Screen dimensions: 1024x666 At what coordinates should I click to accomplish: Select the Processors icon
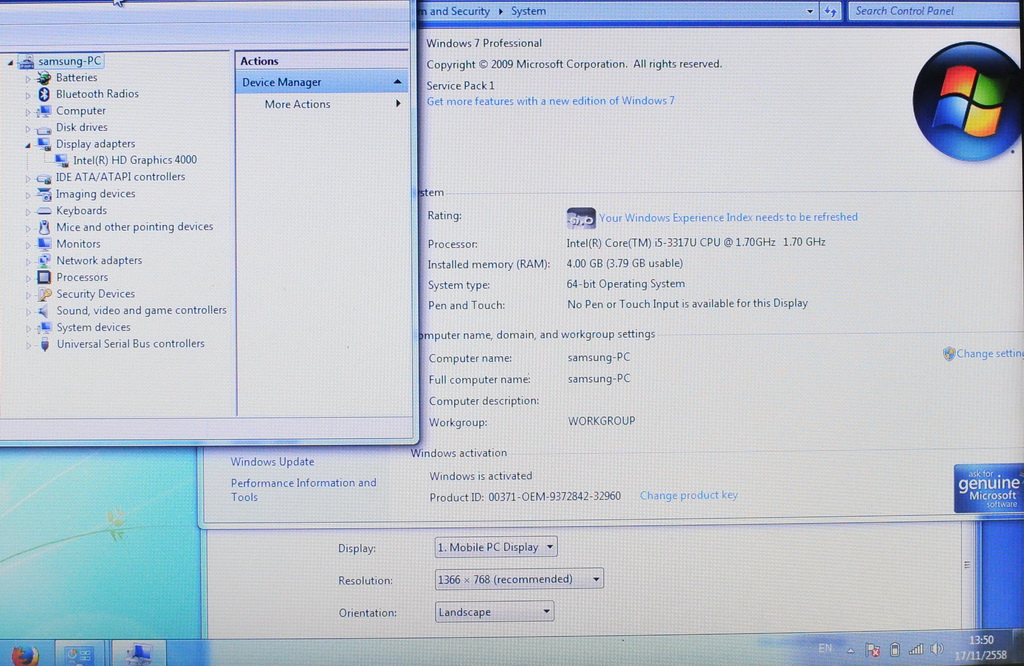[x=44, y=278]
